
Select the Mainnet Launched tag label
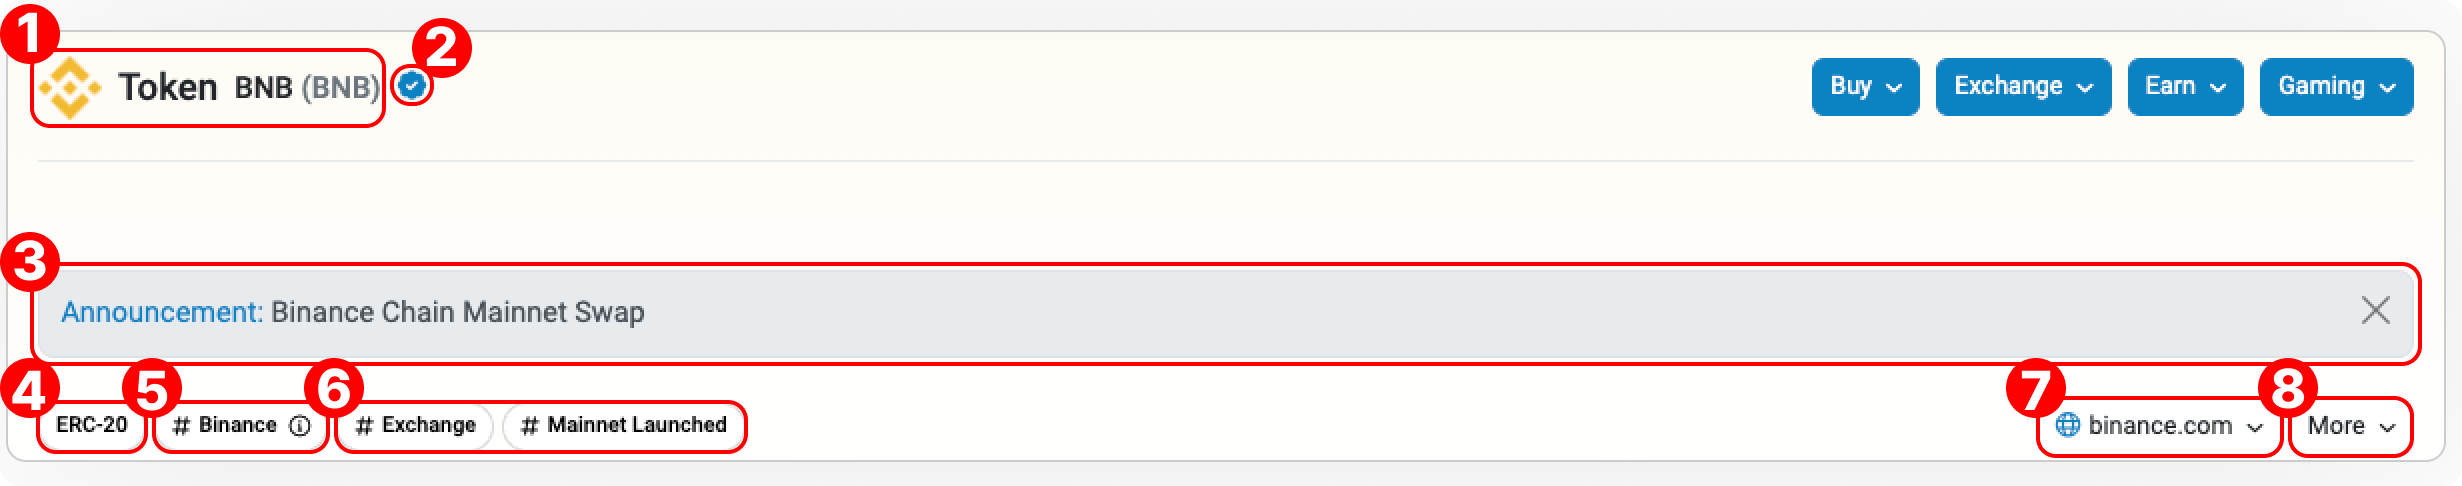pos(637,425)
